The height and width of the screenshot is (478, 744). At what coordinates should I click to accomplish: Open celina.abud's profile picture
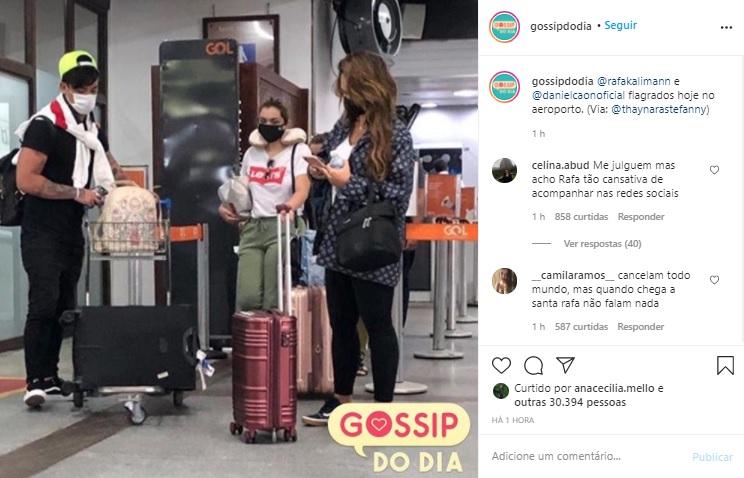point(504,170)
